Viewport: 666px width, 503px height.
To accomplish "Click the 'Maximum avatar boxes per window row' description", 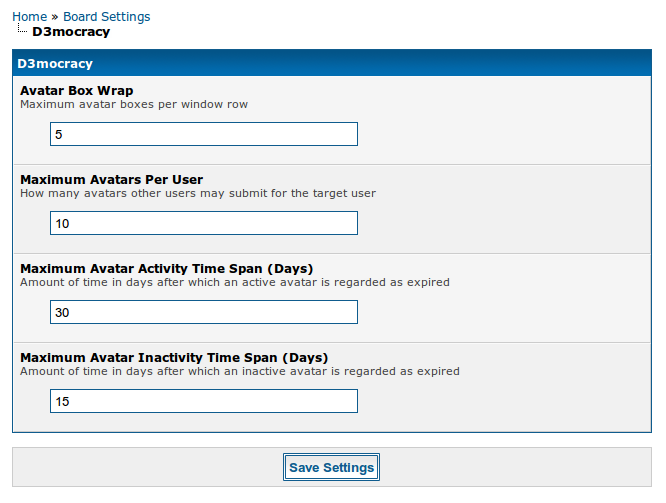I will point(134,104).
